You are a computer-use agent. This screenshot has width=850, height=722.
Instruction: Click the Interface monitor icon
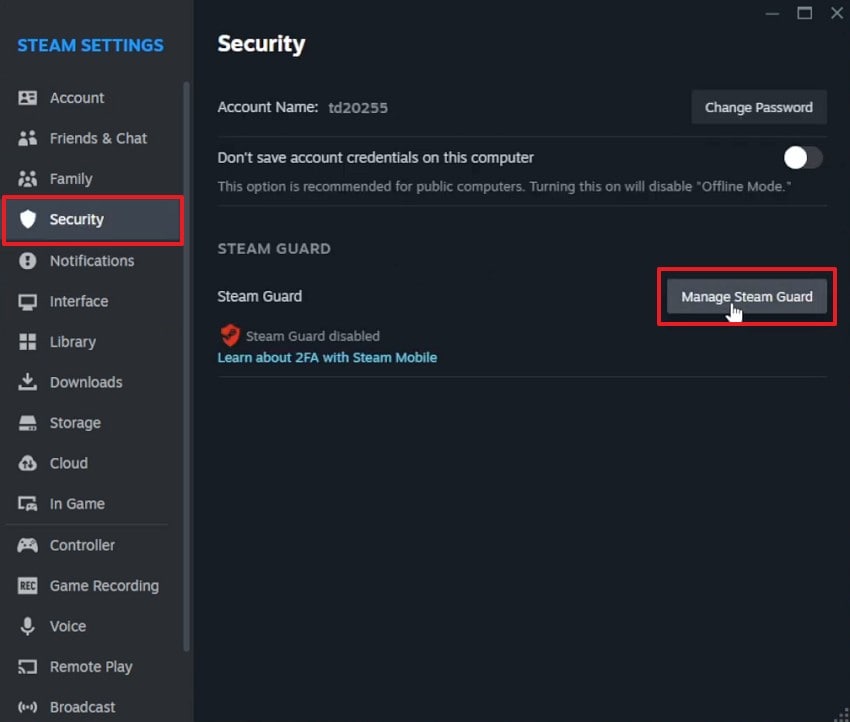[28, 301]
